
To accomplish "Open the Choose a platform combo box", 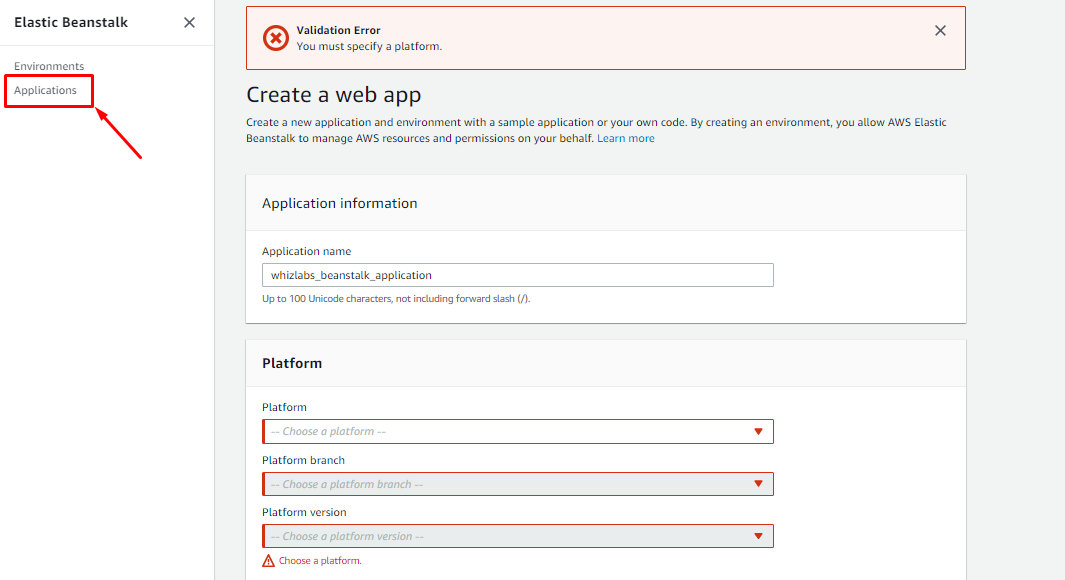I will coord(518,431).
